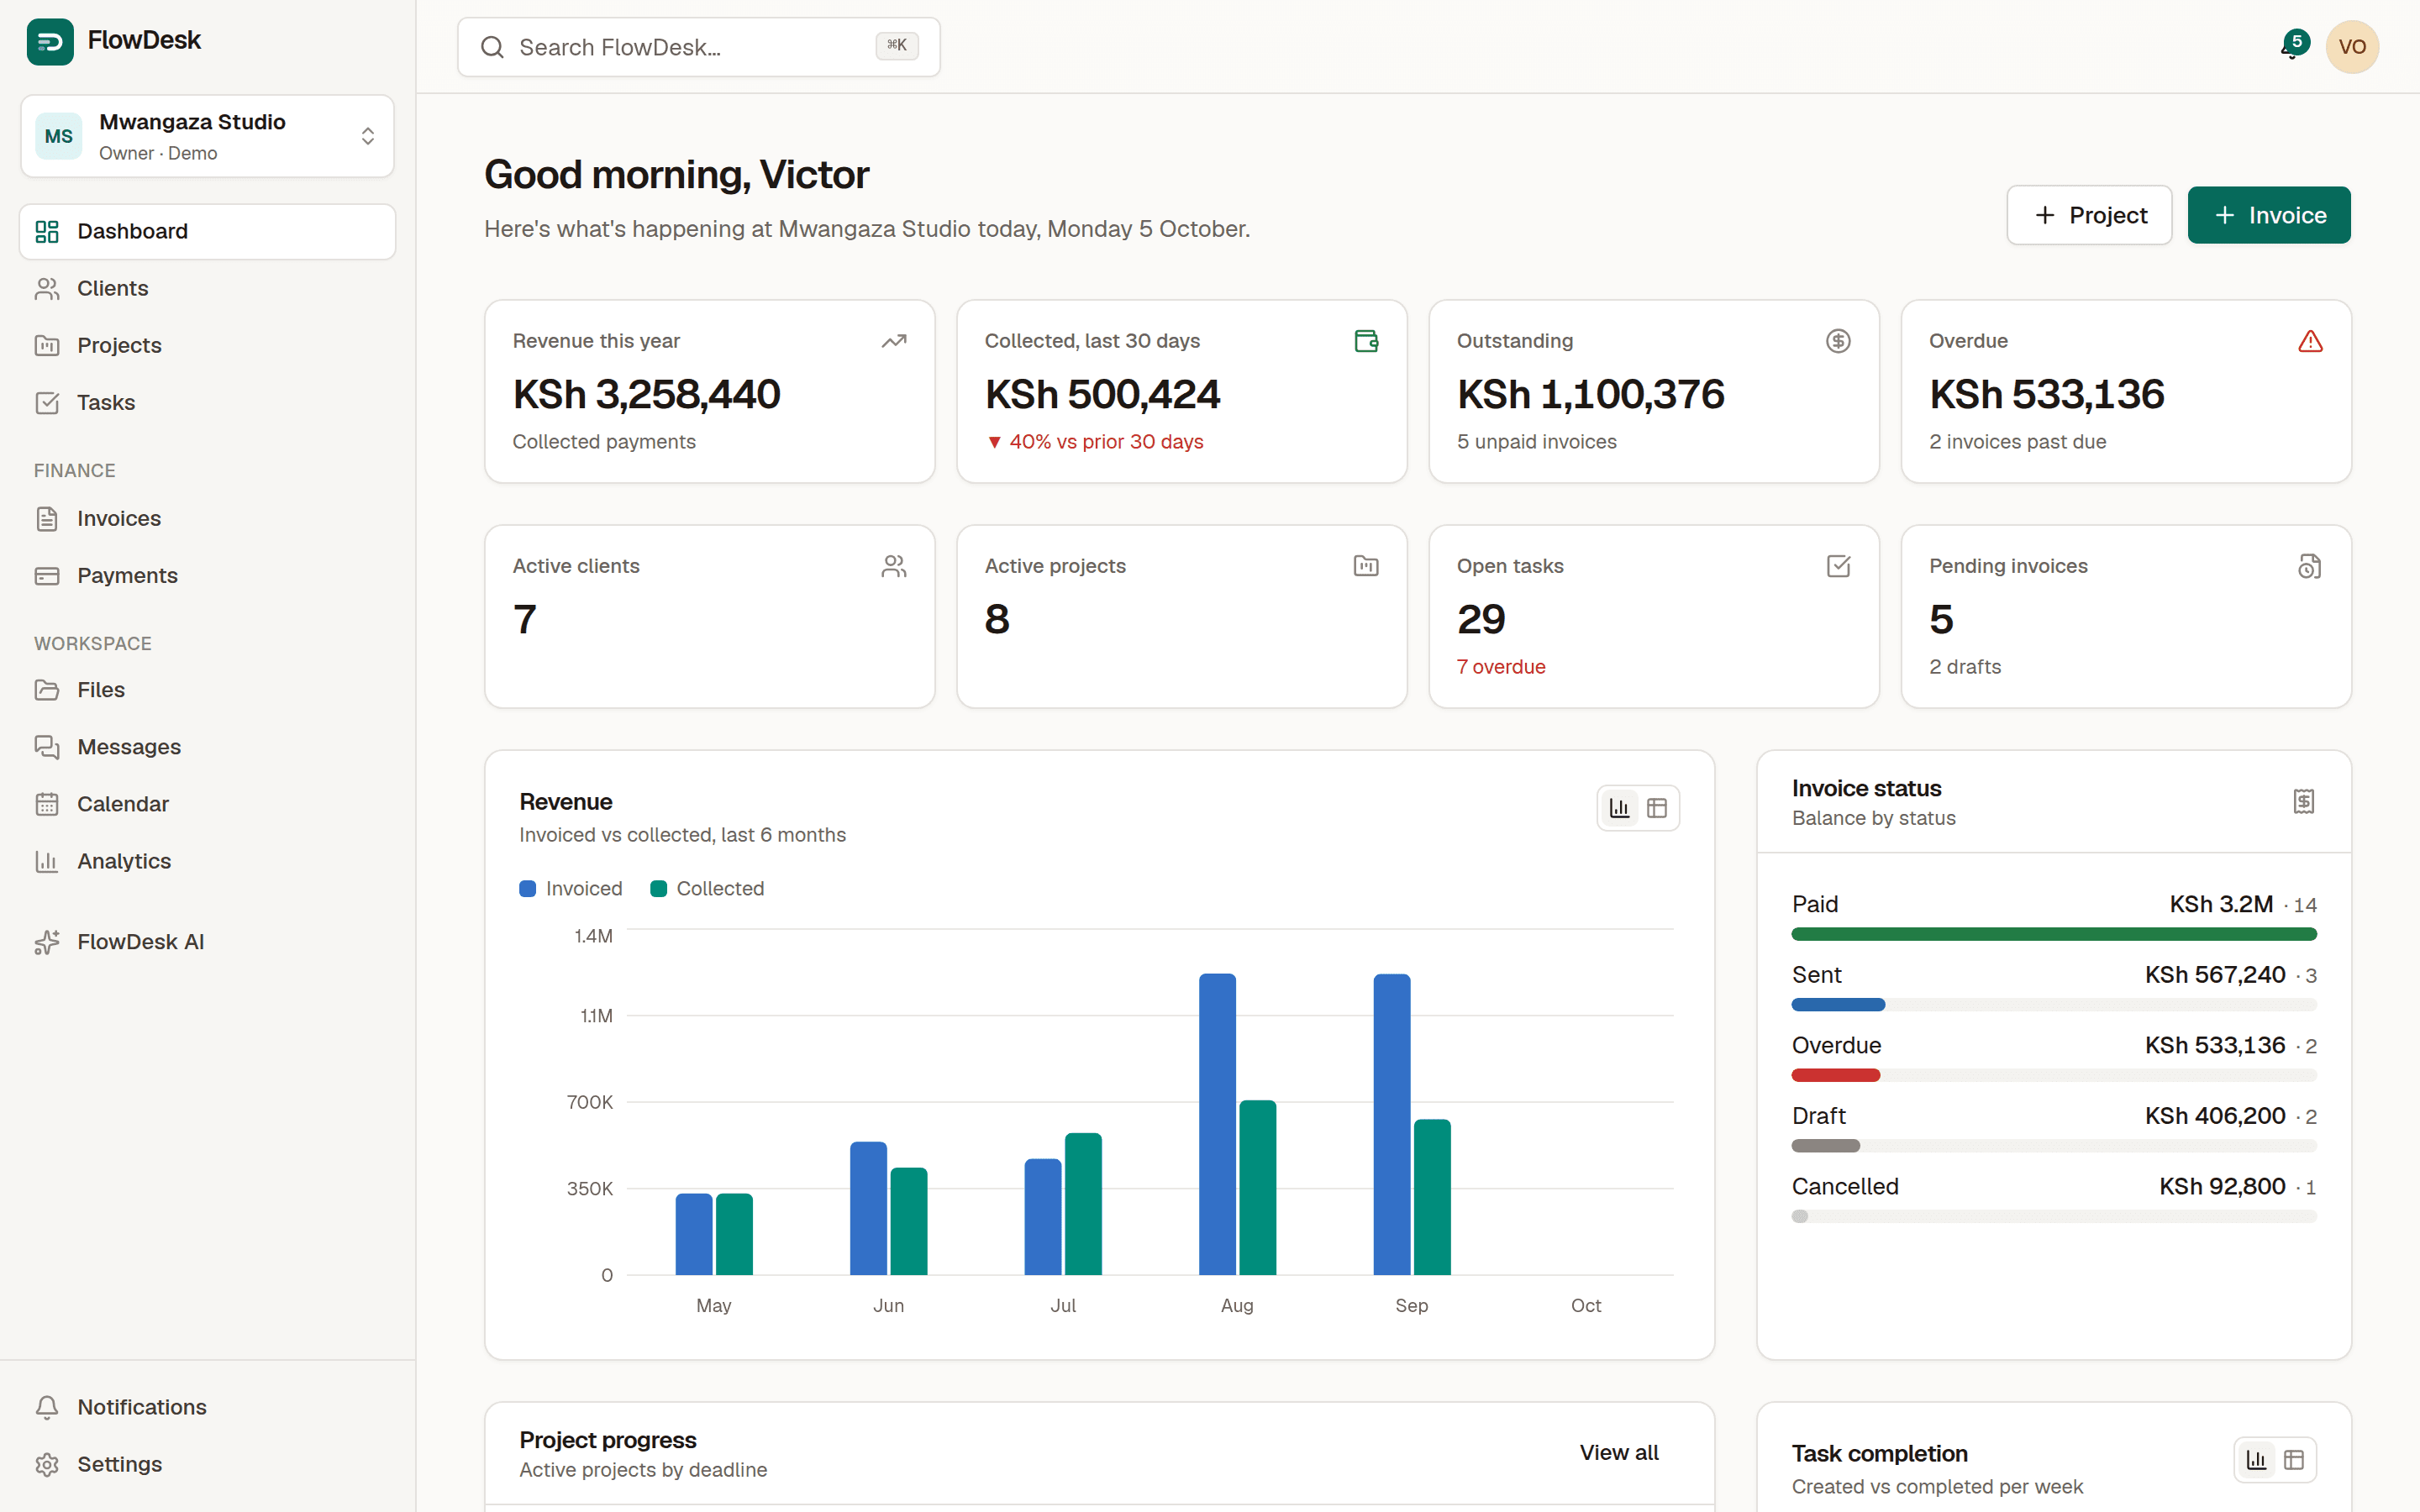Click the blue Sent progress bar
This screenshot has width=2420, height=1512.
pos(1838,1005)
